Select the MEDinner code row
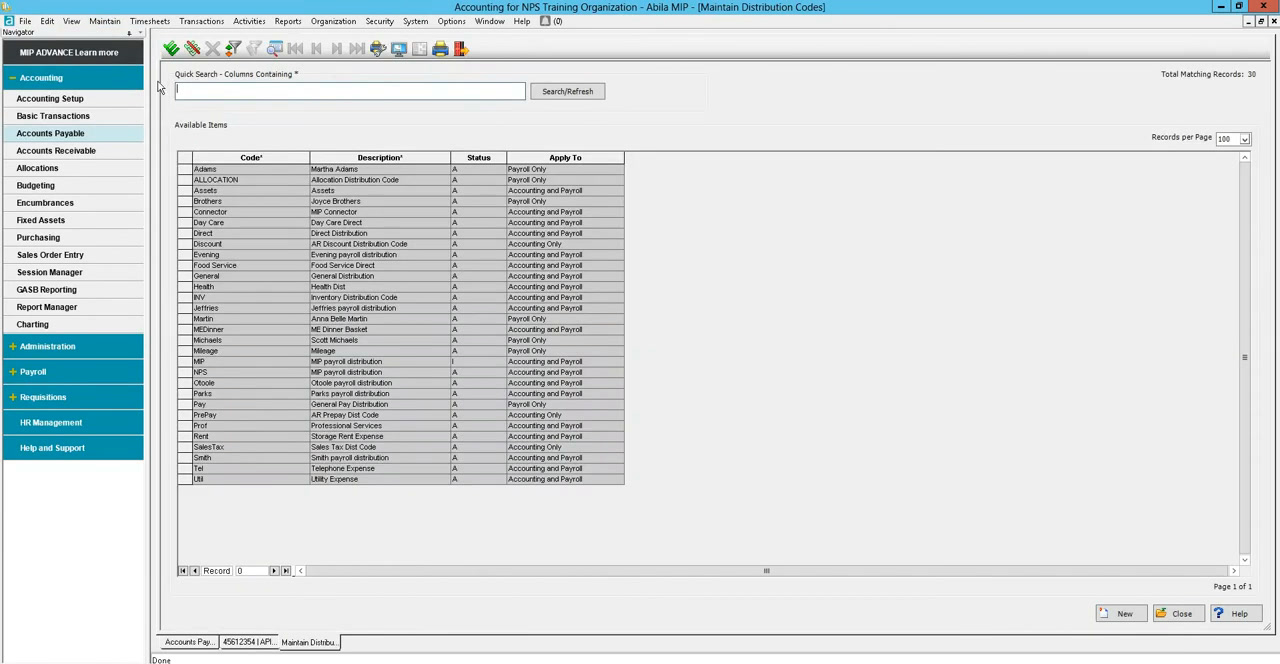The width and height of the screenshot is (1280, 664). click(251, 329)
